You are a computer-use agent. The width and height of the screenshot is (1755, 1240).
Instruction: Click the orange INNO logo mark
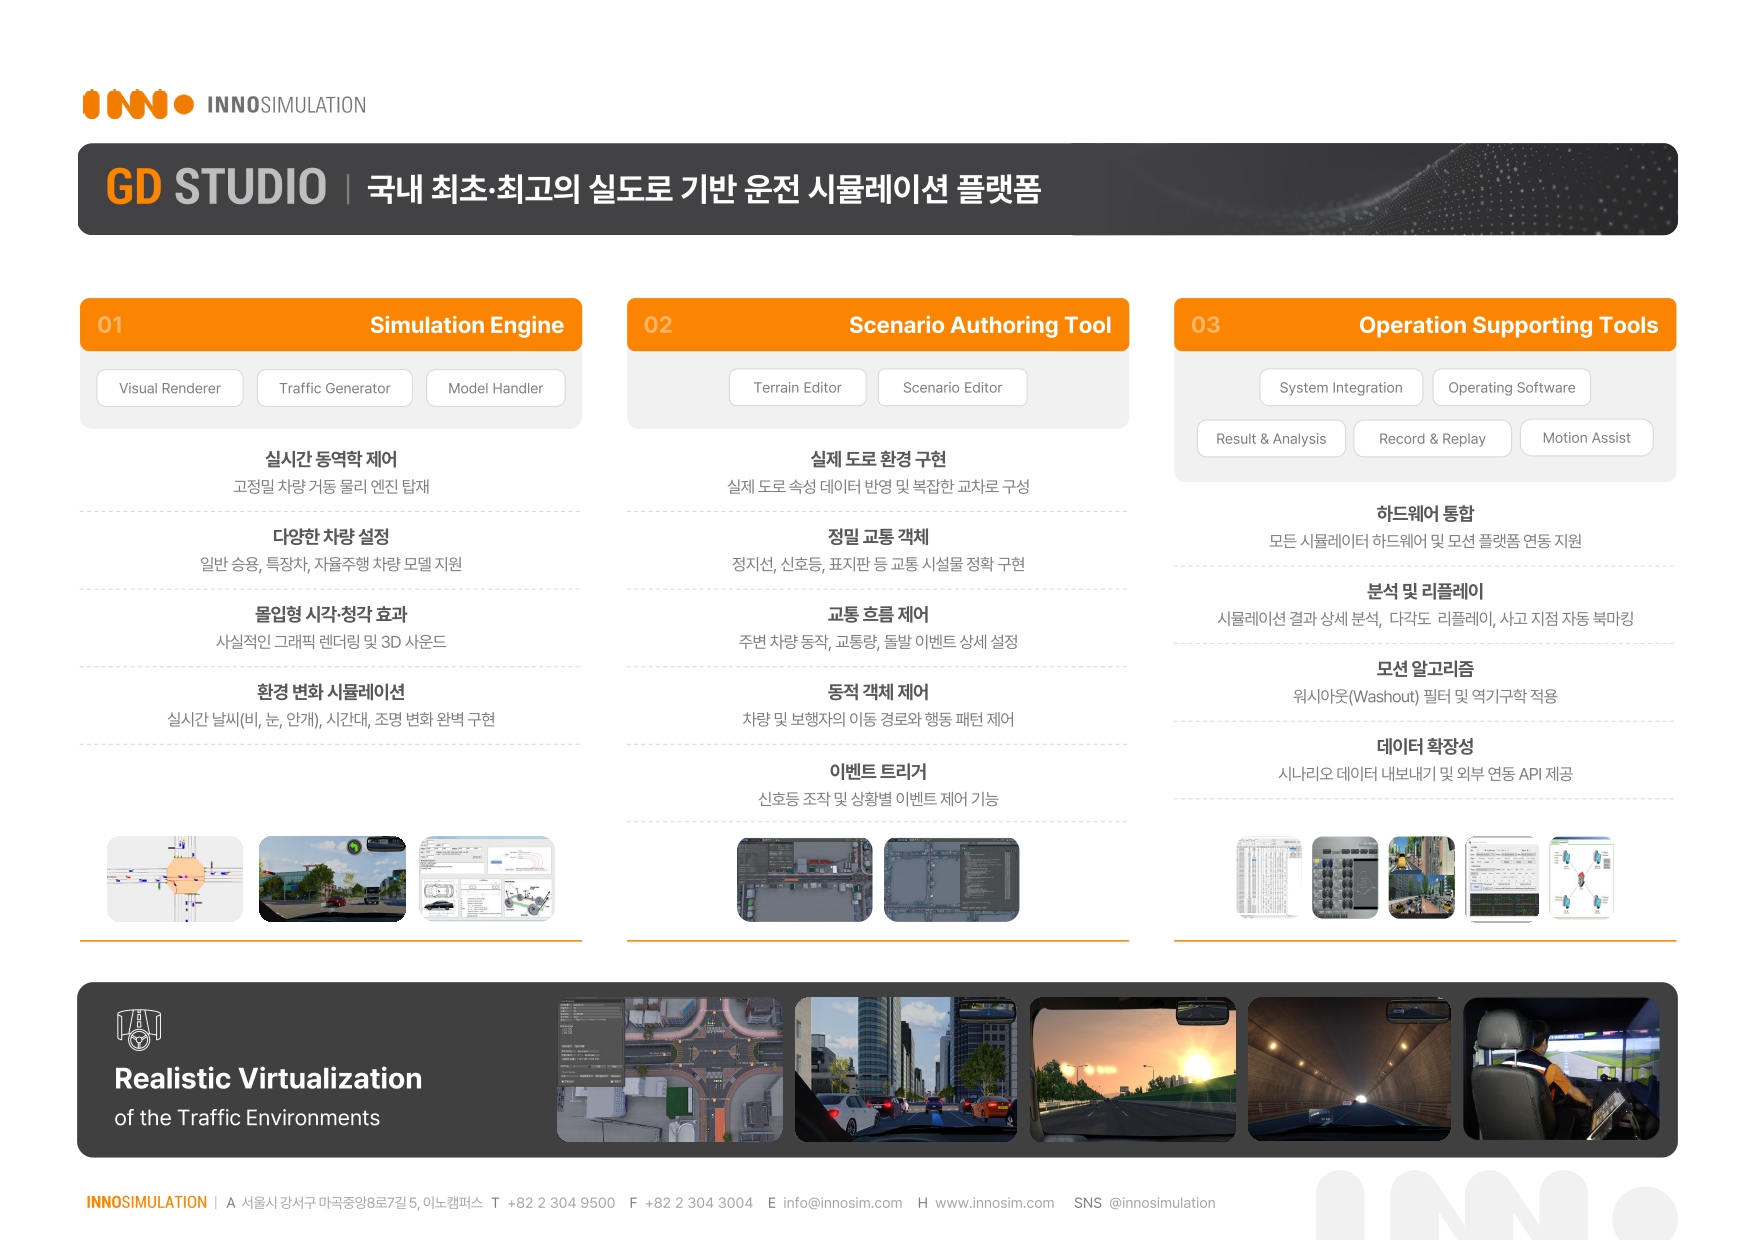click(x=138, y=105)
